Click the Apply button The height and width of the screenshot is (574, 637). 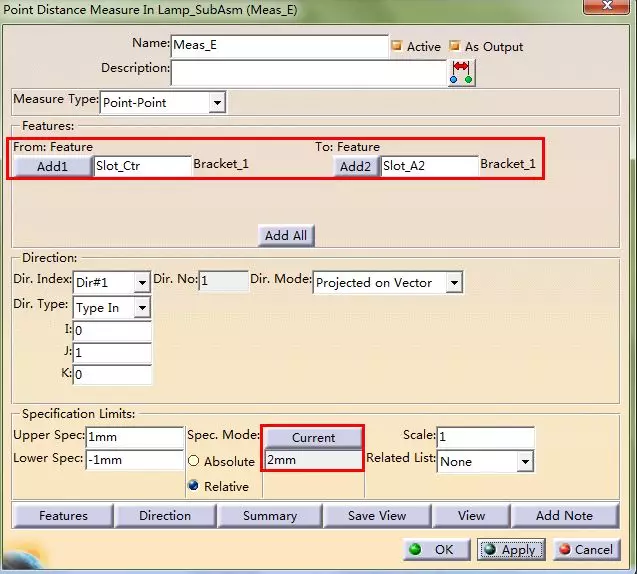pos(510,549)
